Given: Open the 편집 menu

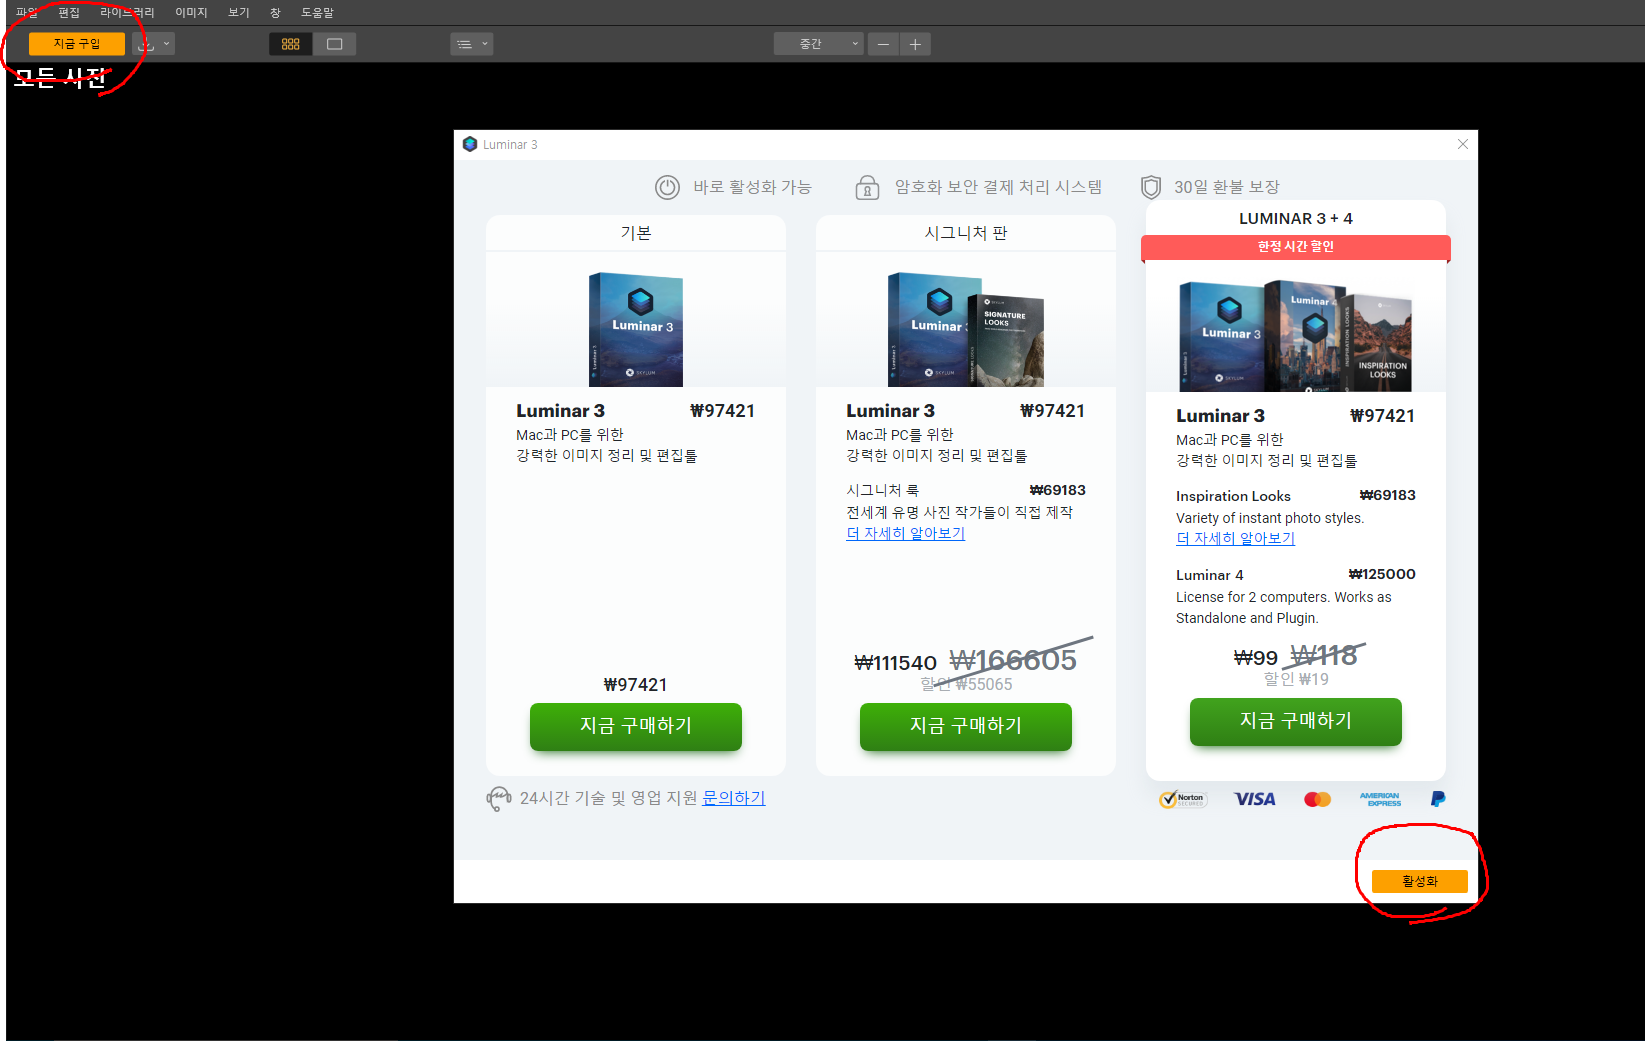Looking at the screenshot, I should coord(69,12).
